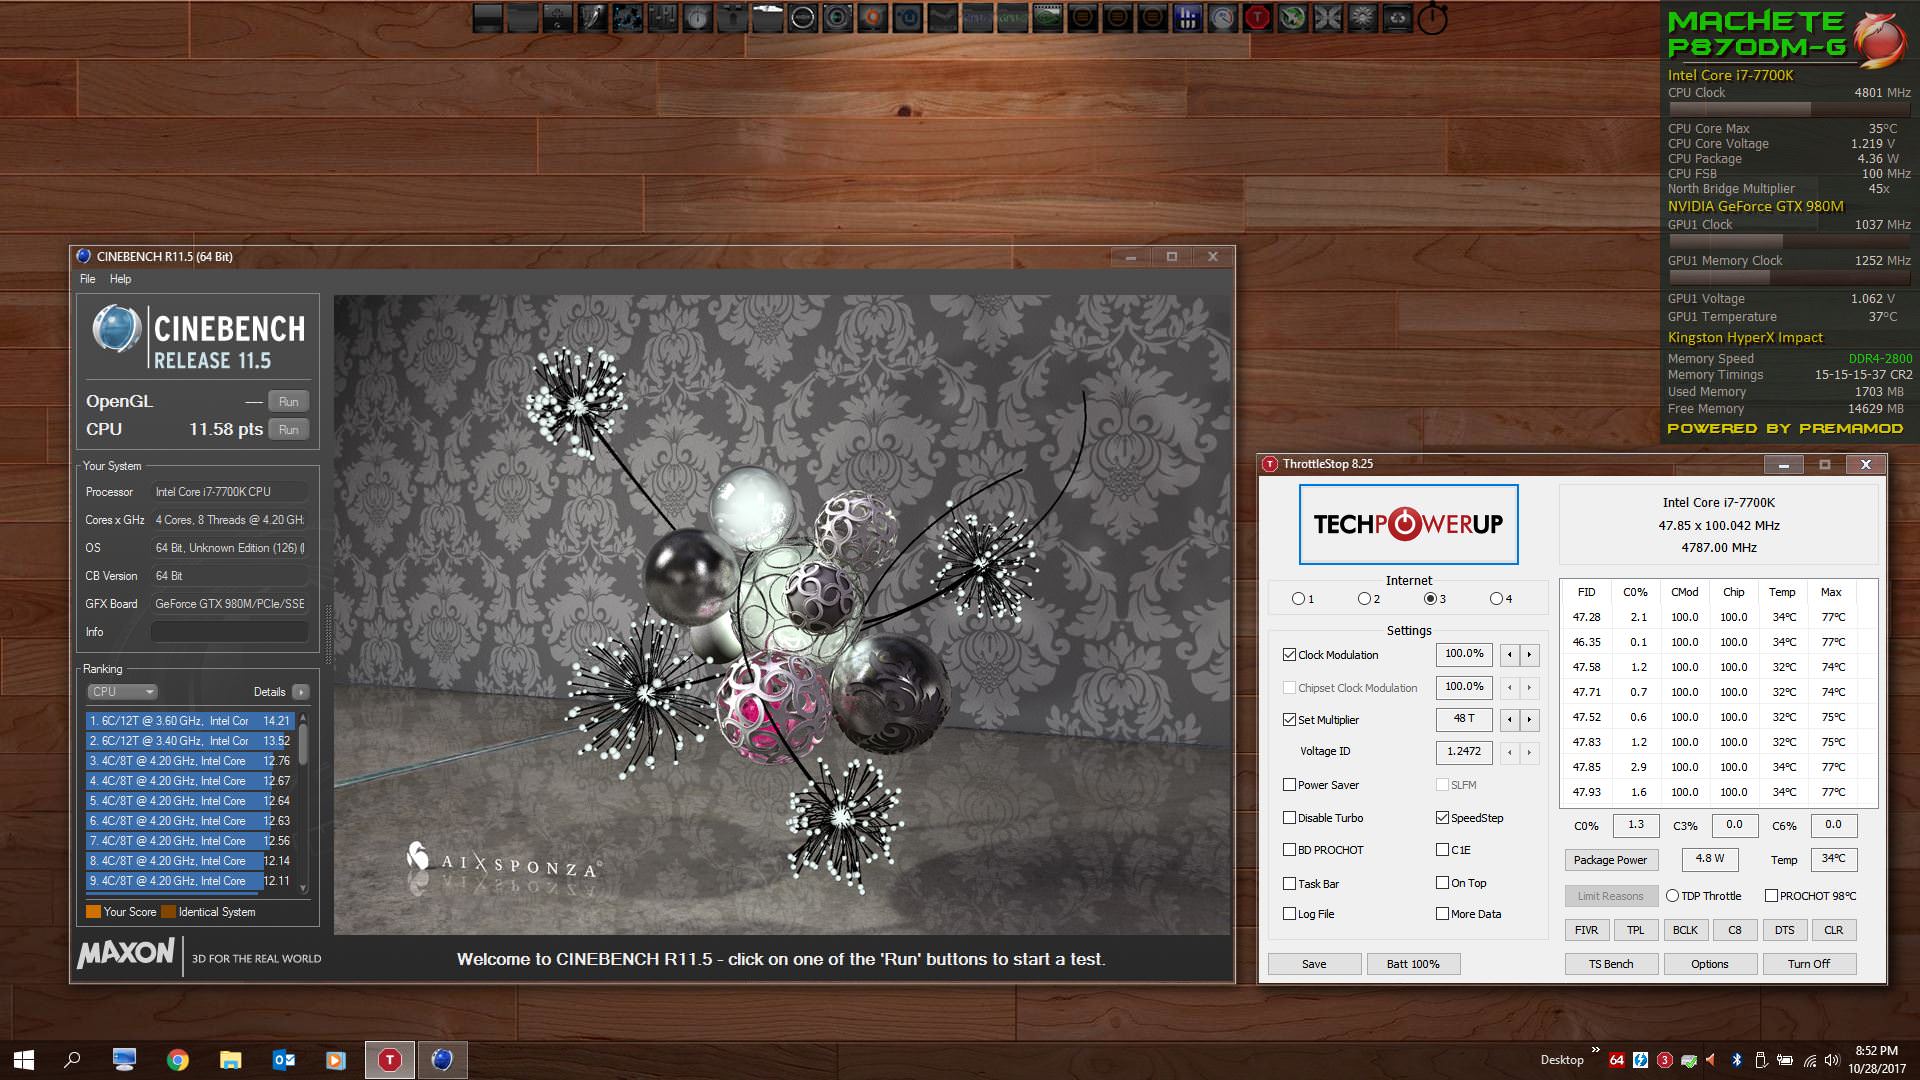Click the Safely Remove Hardware USB tray icon
The width and height of the screenshot is (1920, 1080).
[1761, 1060]
